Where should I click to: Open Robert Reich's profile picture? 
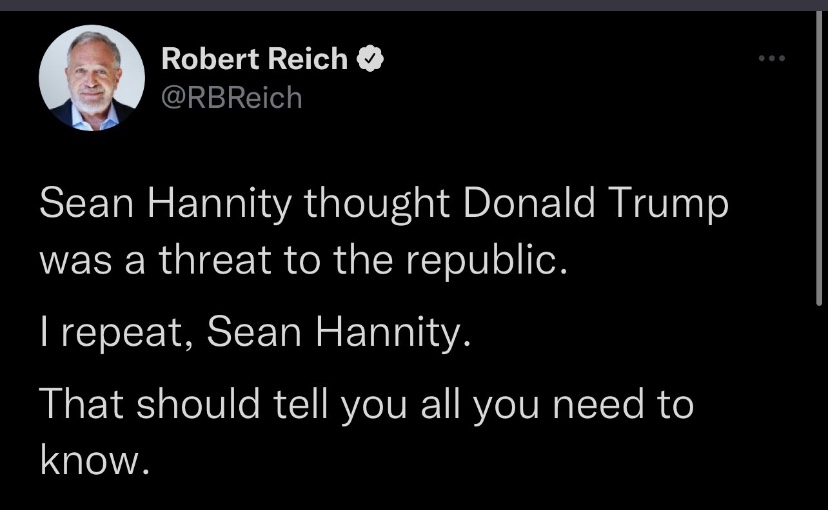pyautogui.click(x=89, y=79)
